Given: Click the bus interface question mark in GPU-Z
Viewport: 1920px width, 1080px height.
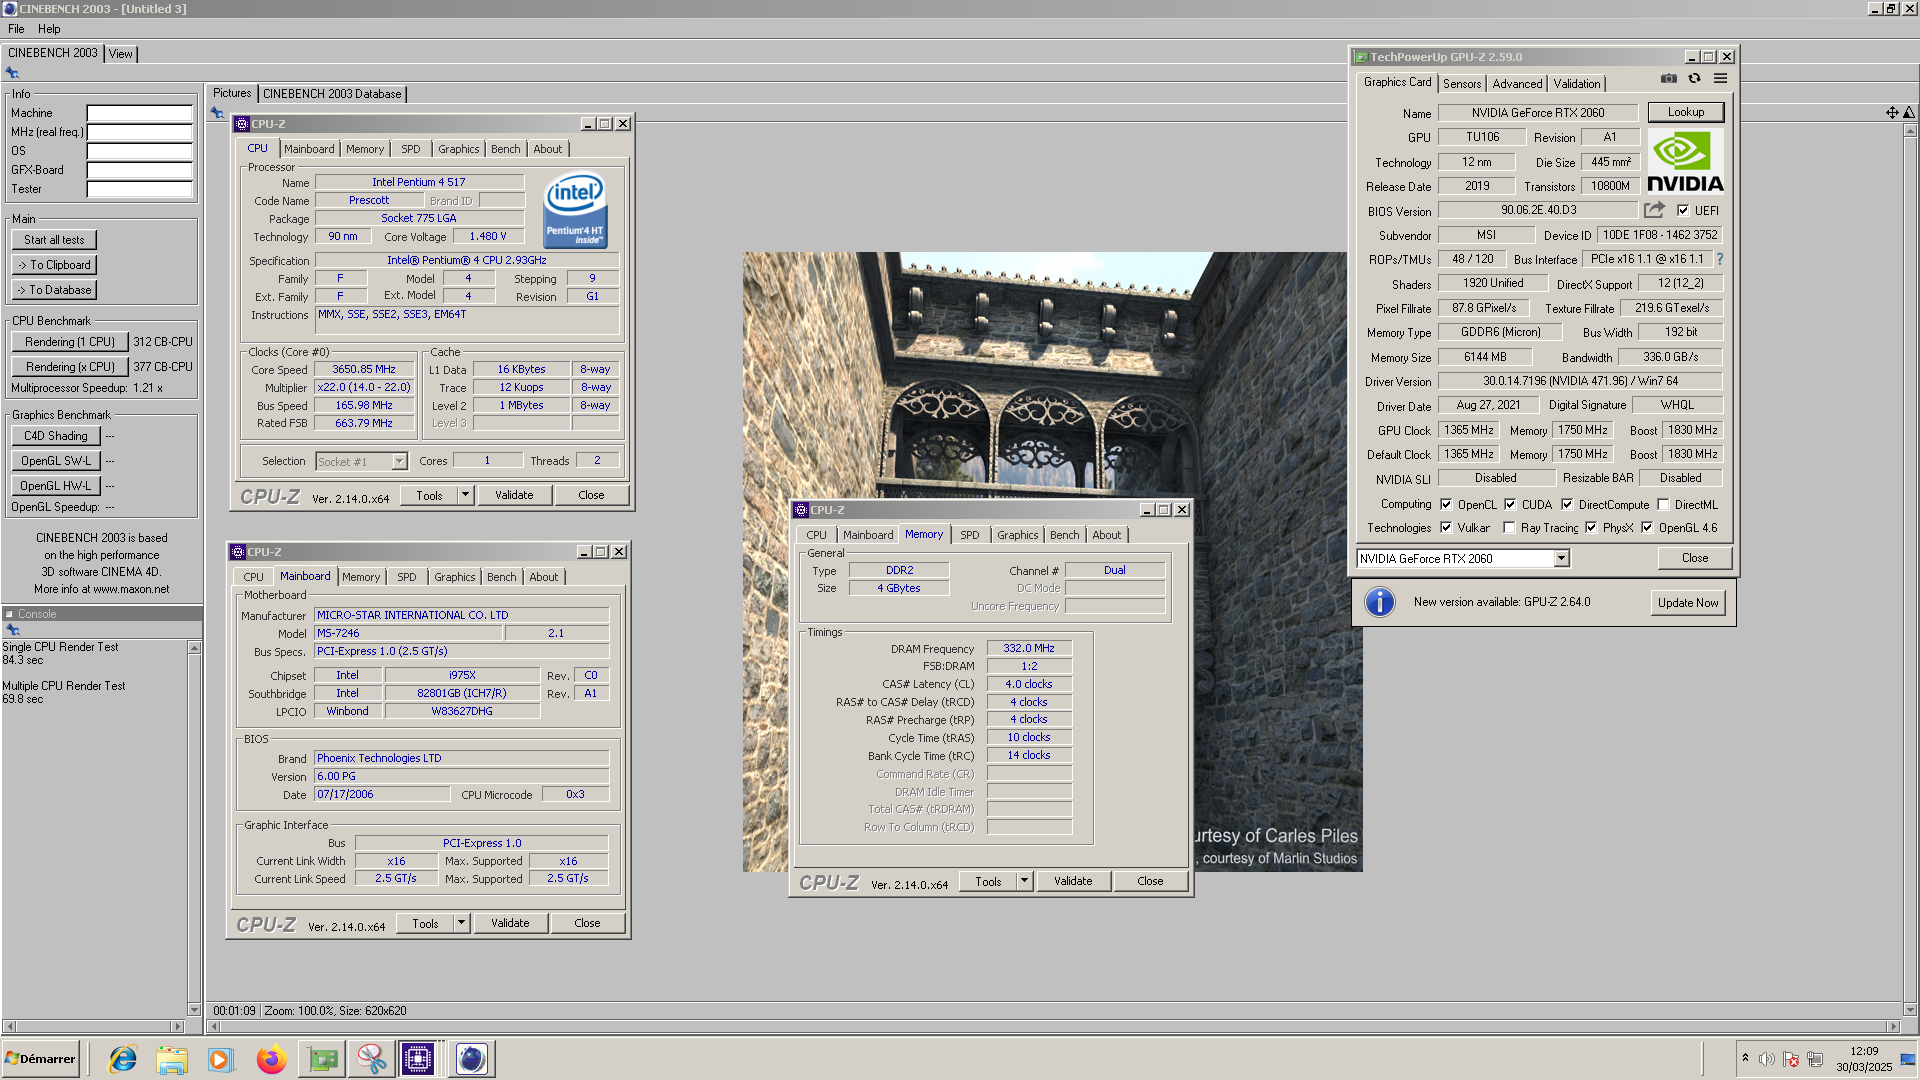Looking at the screenshot, I should (x=1720, y=259).
